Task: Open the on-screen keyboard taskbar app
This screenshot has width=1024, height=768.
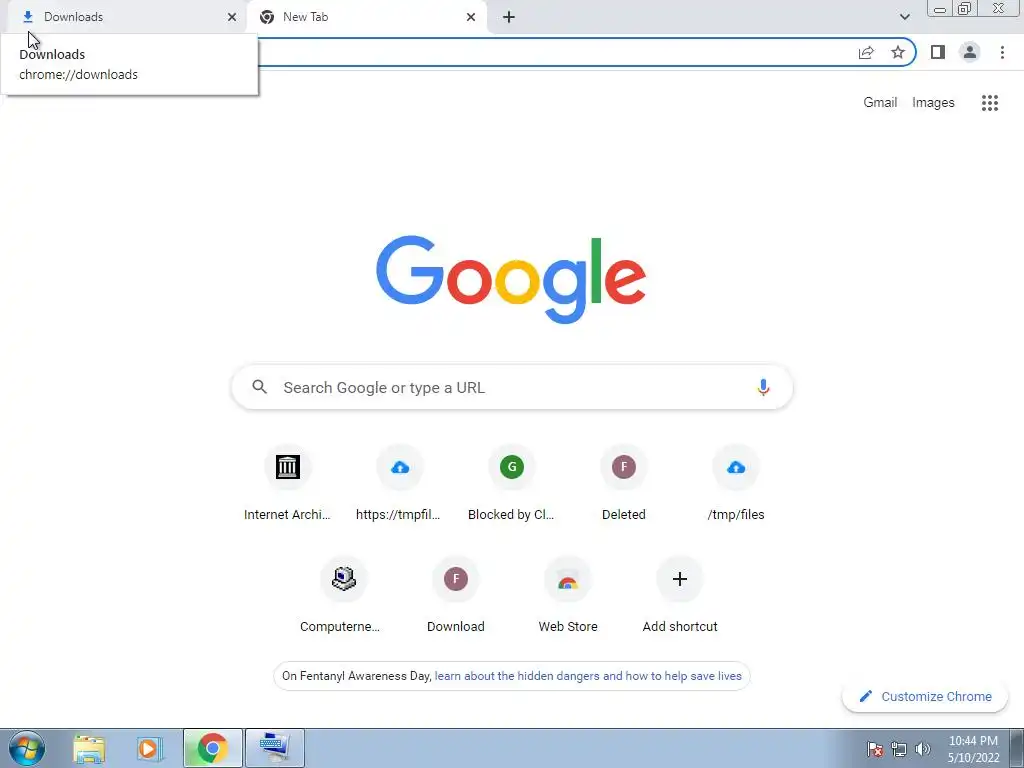Action: pos(274,748)
